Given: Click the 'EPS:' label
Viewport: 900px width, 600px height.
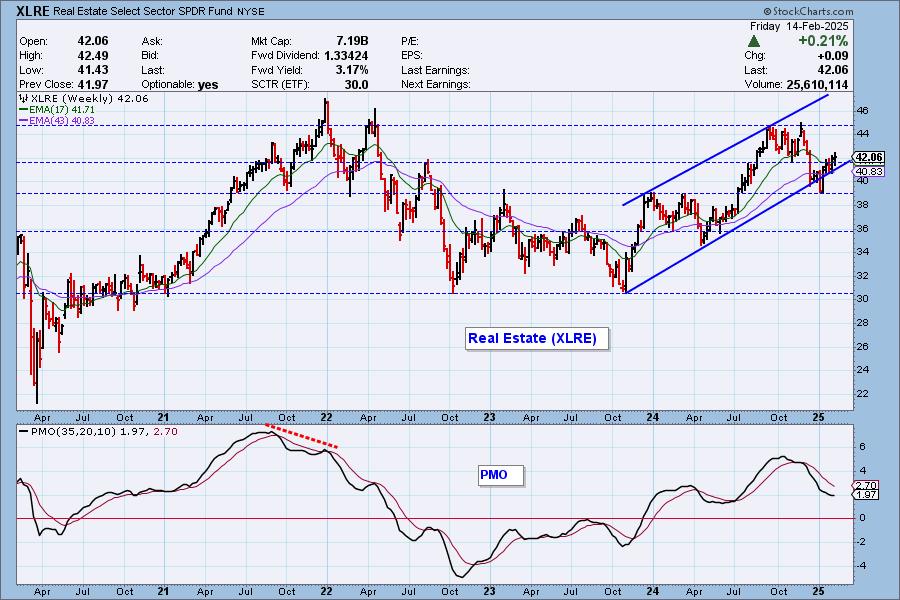Looking at the screenshot, I should coord(412,56).
